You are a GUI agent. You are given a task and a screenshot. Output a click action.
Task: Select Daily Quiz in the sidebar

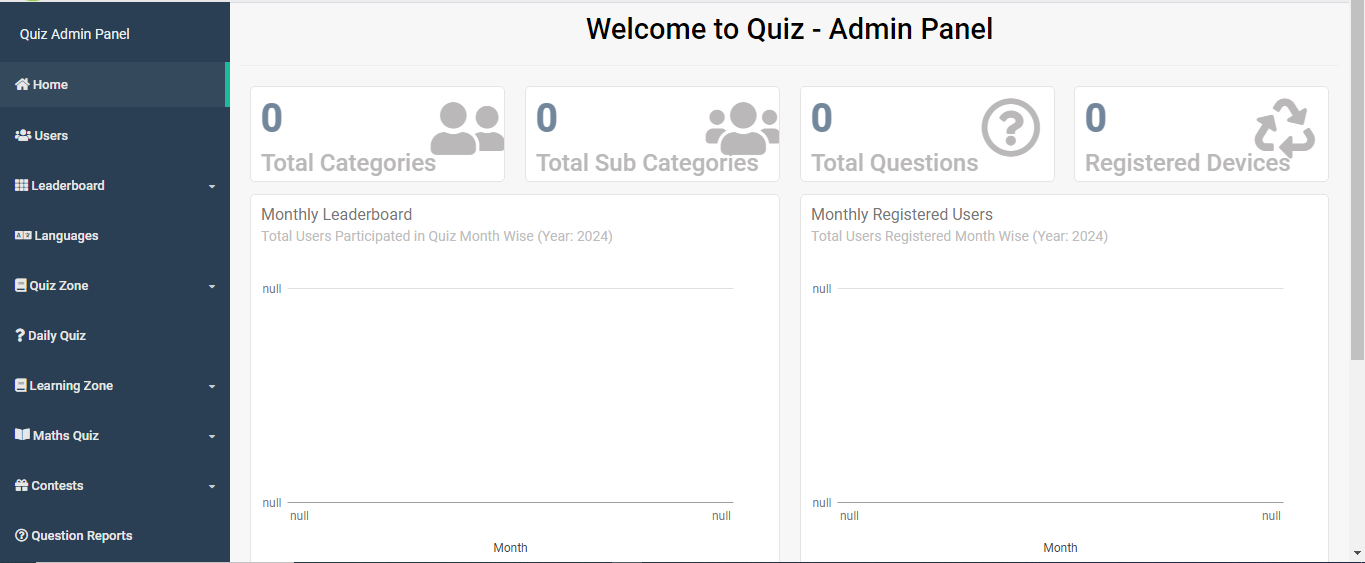[x=57, y=335]
